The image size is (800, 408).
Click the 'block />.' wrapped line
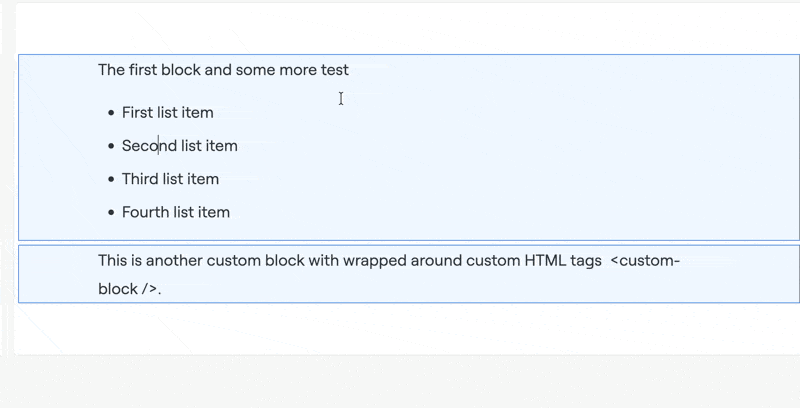(x=129, y=289)
